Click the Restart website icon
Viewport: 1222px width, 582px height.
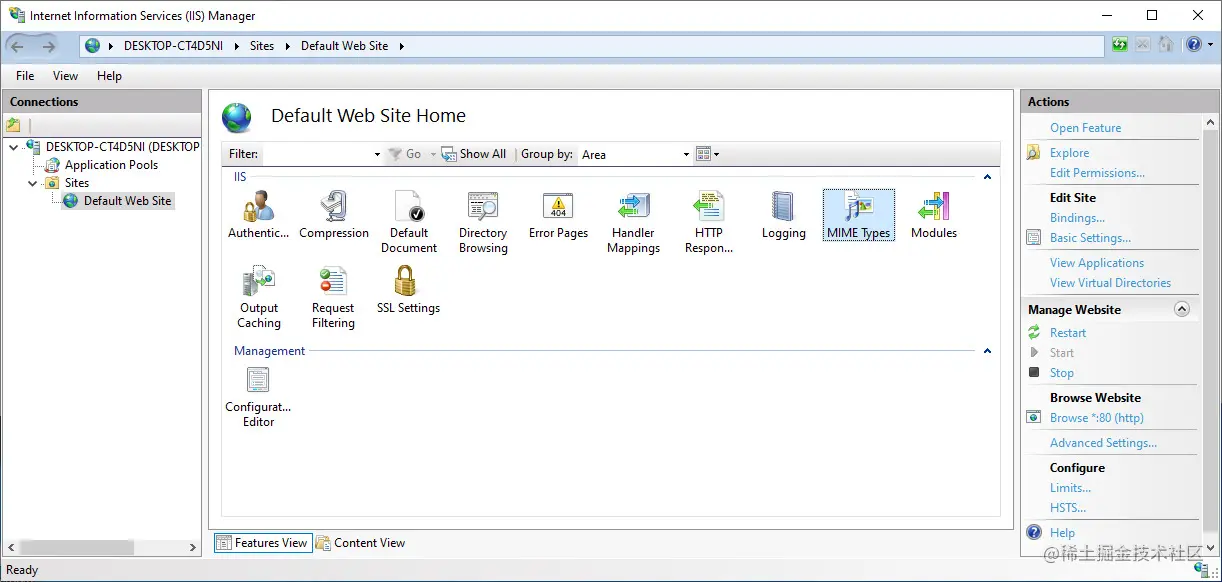point(1034,332)
